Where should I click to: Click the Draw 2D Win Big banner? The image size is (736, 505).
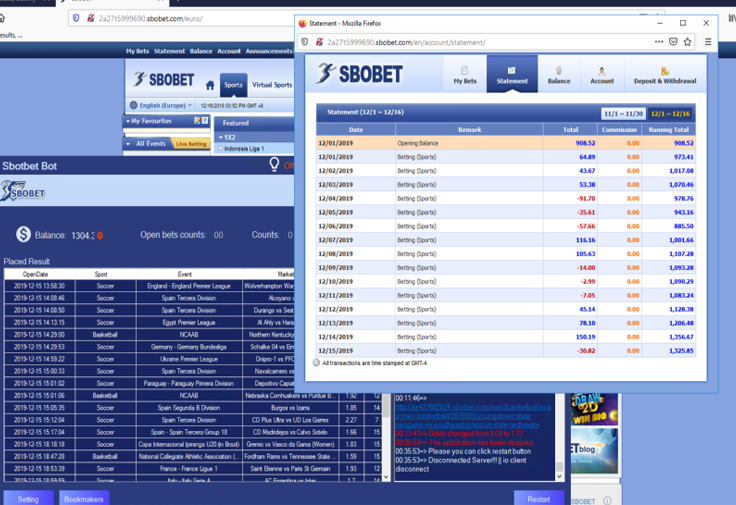tap(594, 409)
